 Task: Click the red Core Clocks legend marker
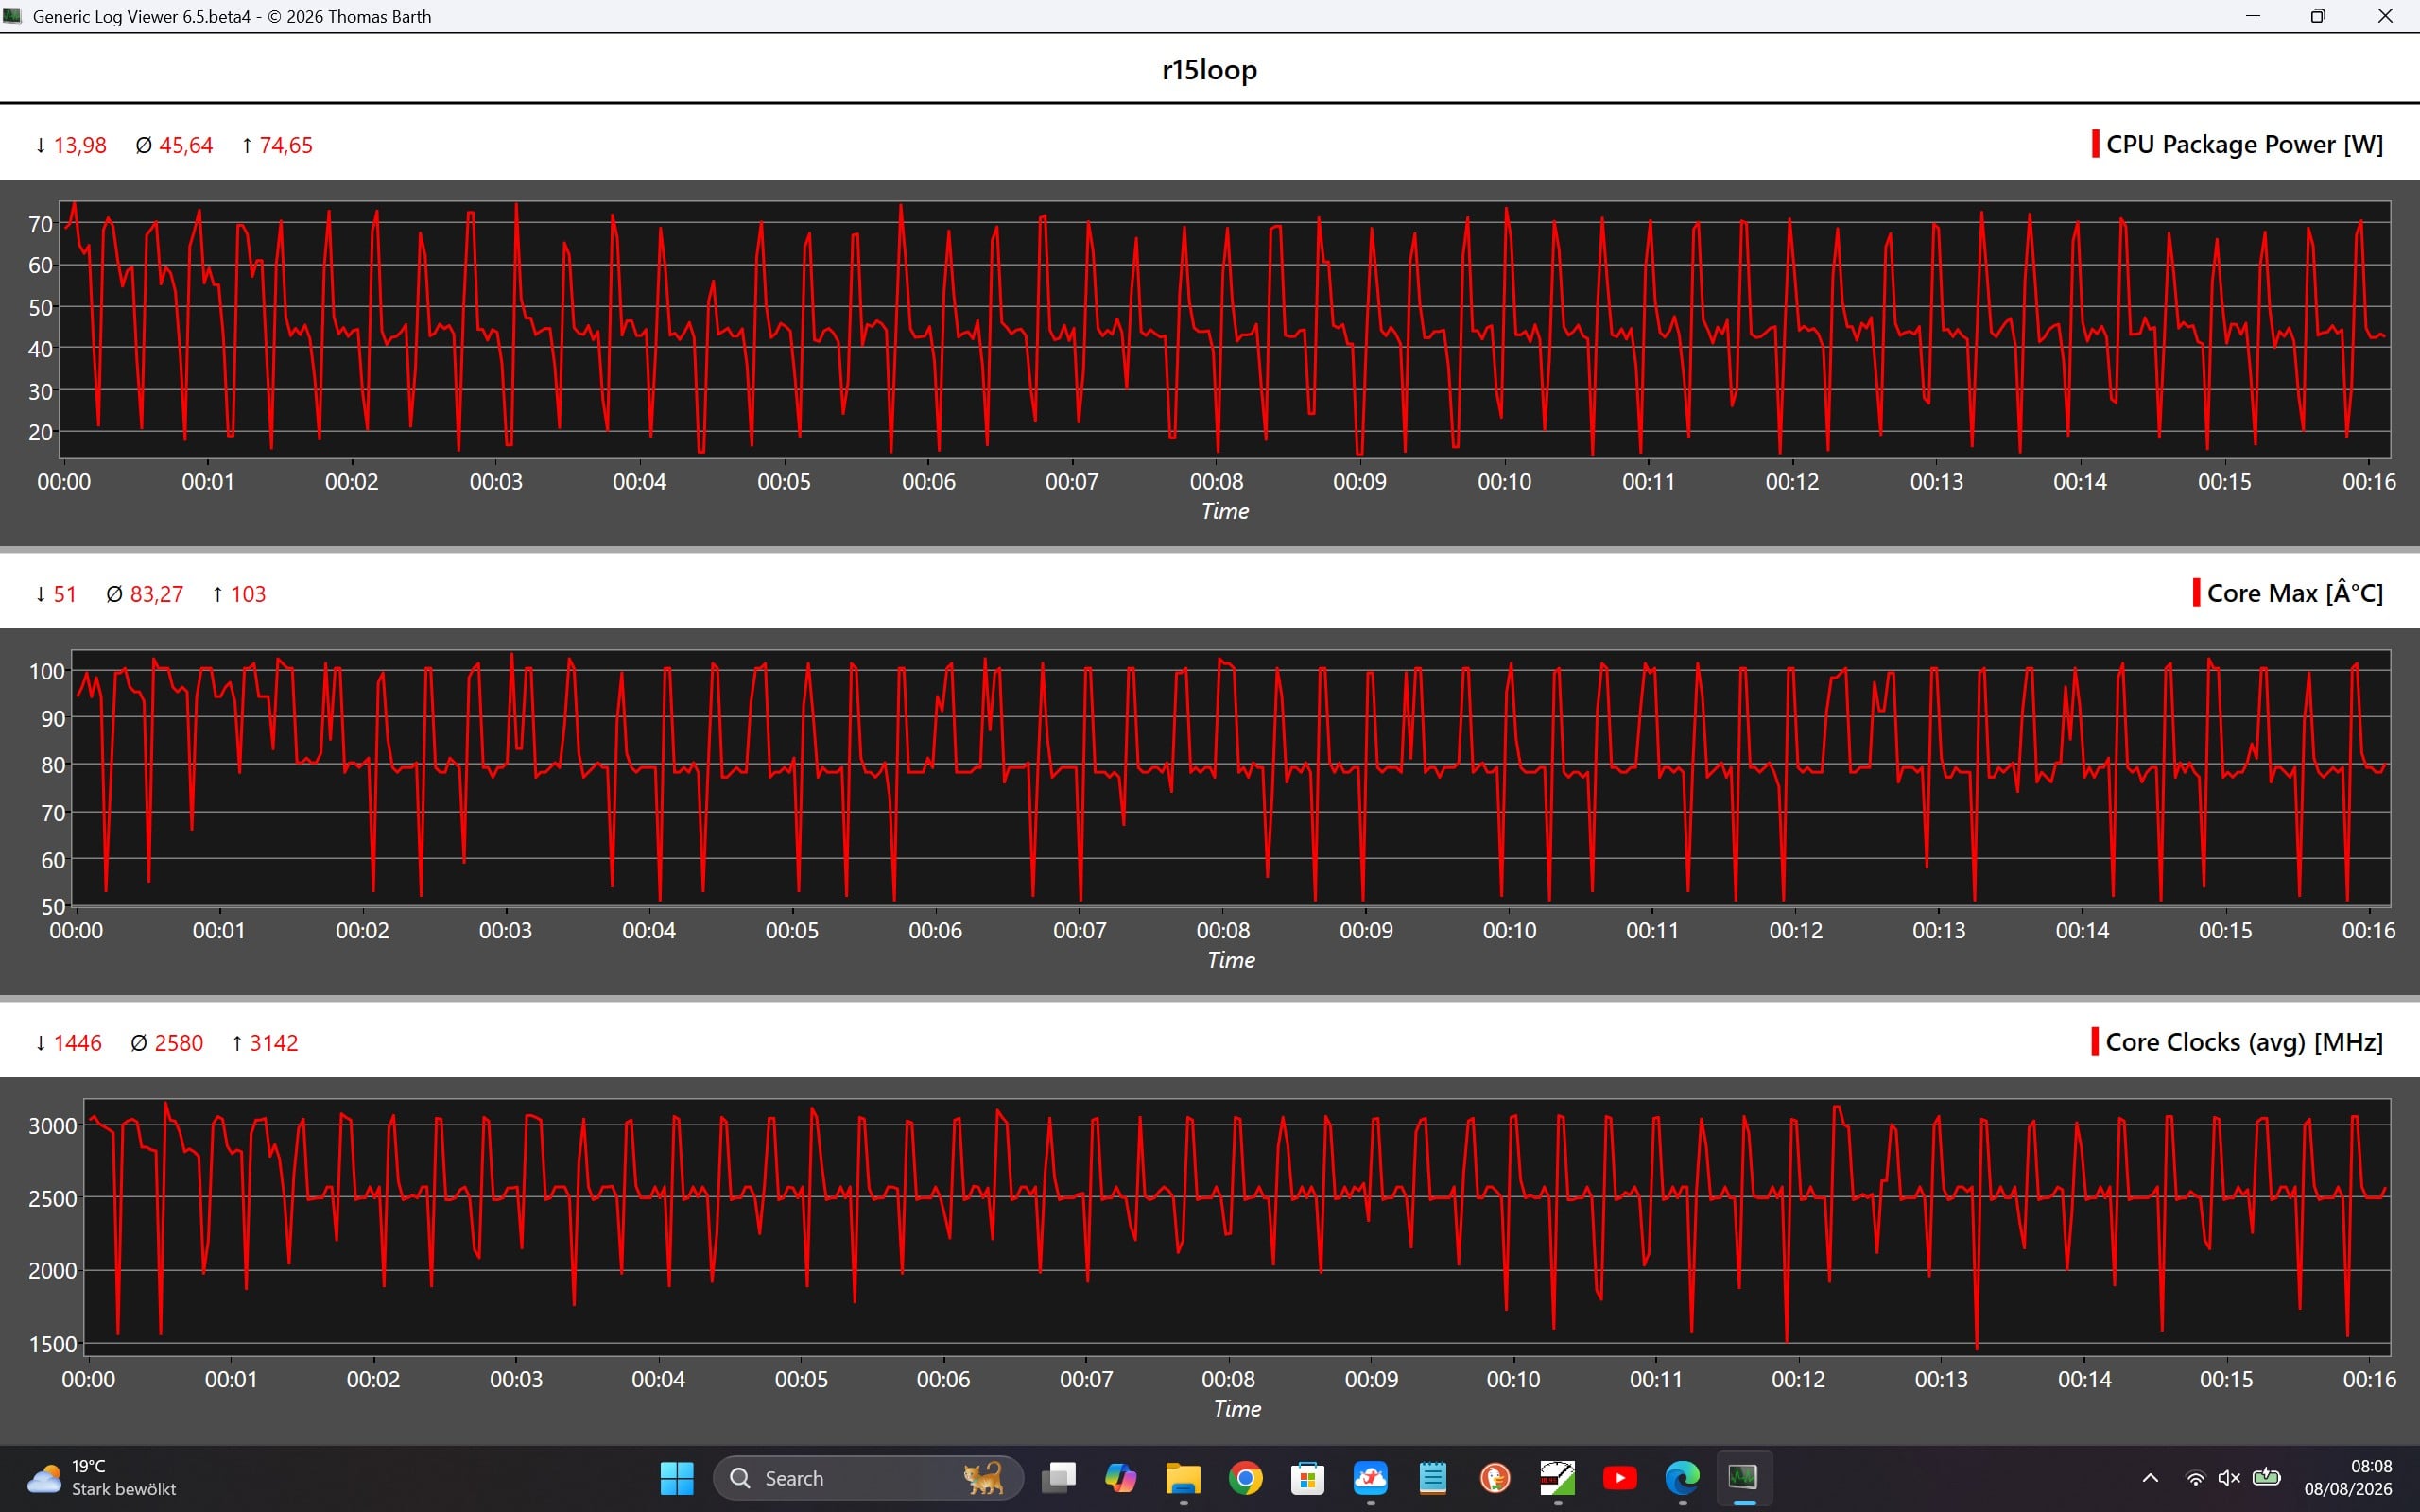pos(2095,1042)
